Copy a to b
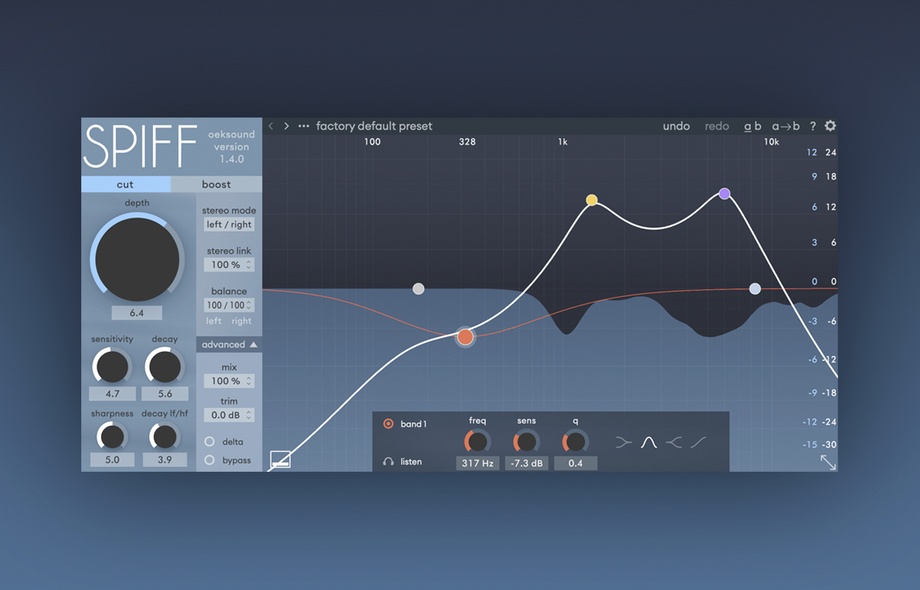This screenshot has width=920, height=590. [786, 126]
